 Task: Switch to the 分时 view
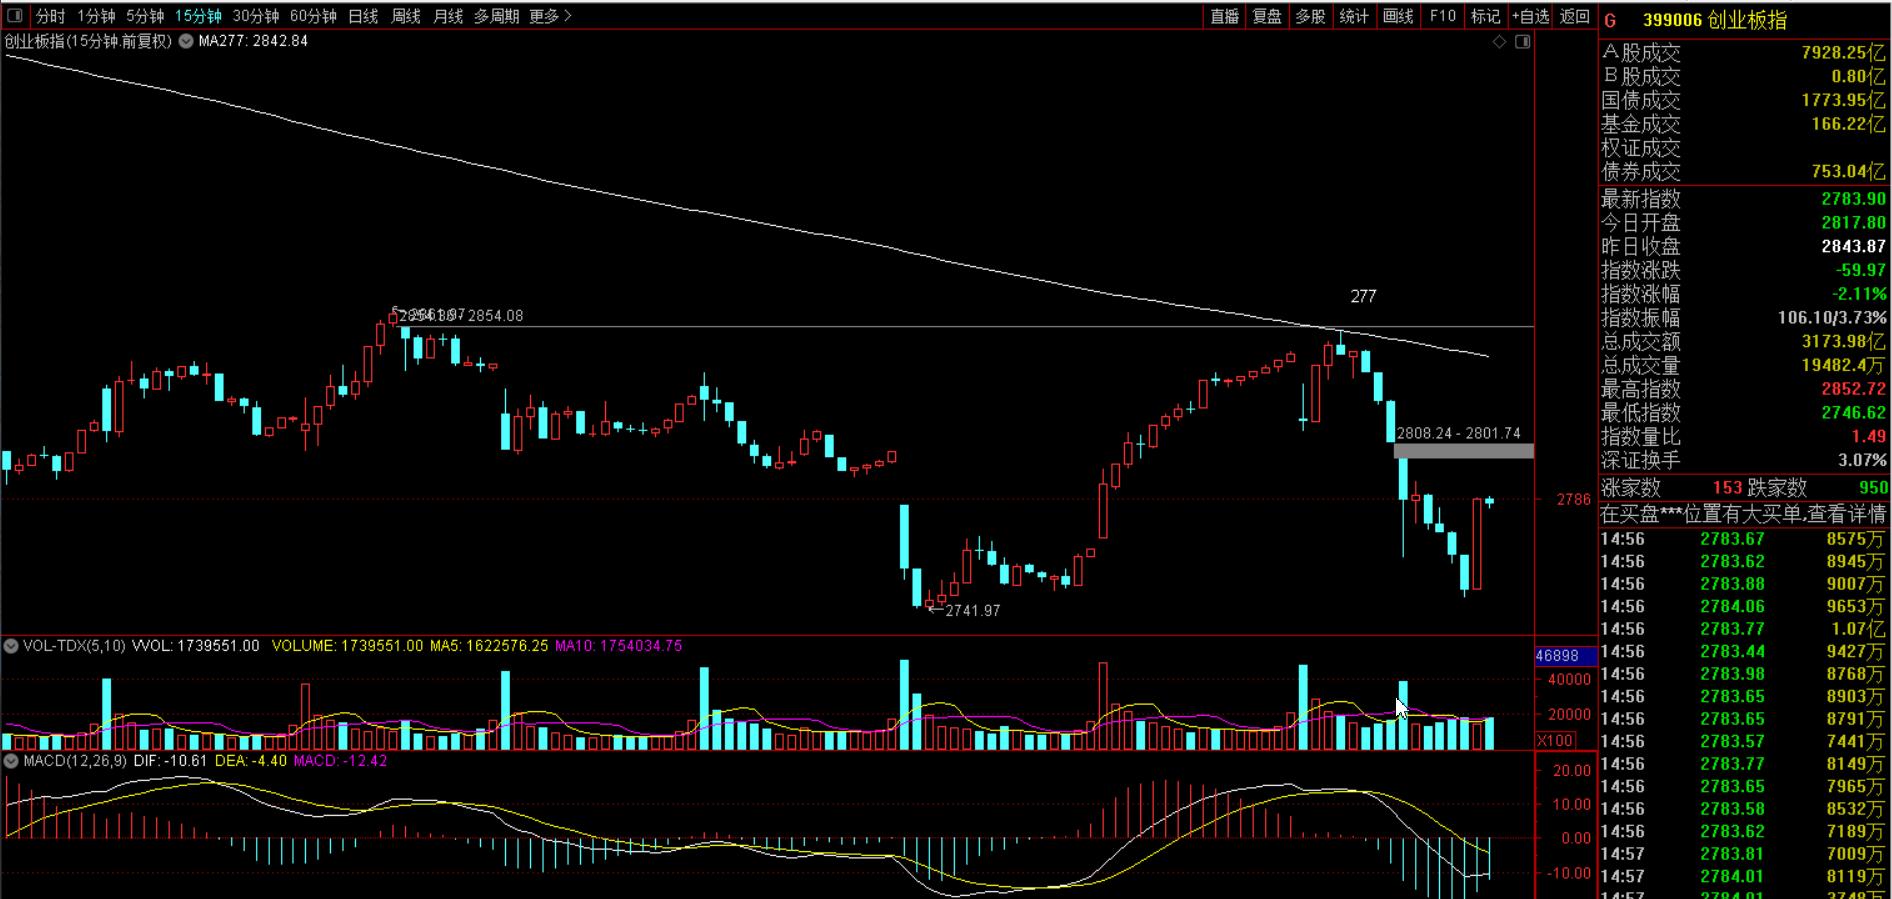click(x=50, y=16)
